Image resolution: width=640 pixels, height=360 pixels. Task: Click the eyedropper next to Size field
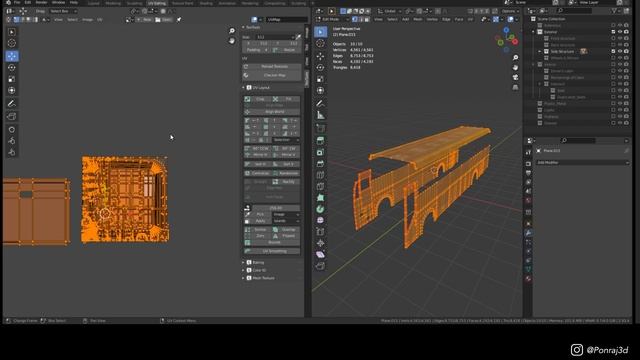[298, 37]
